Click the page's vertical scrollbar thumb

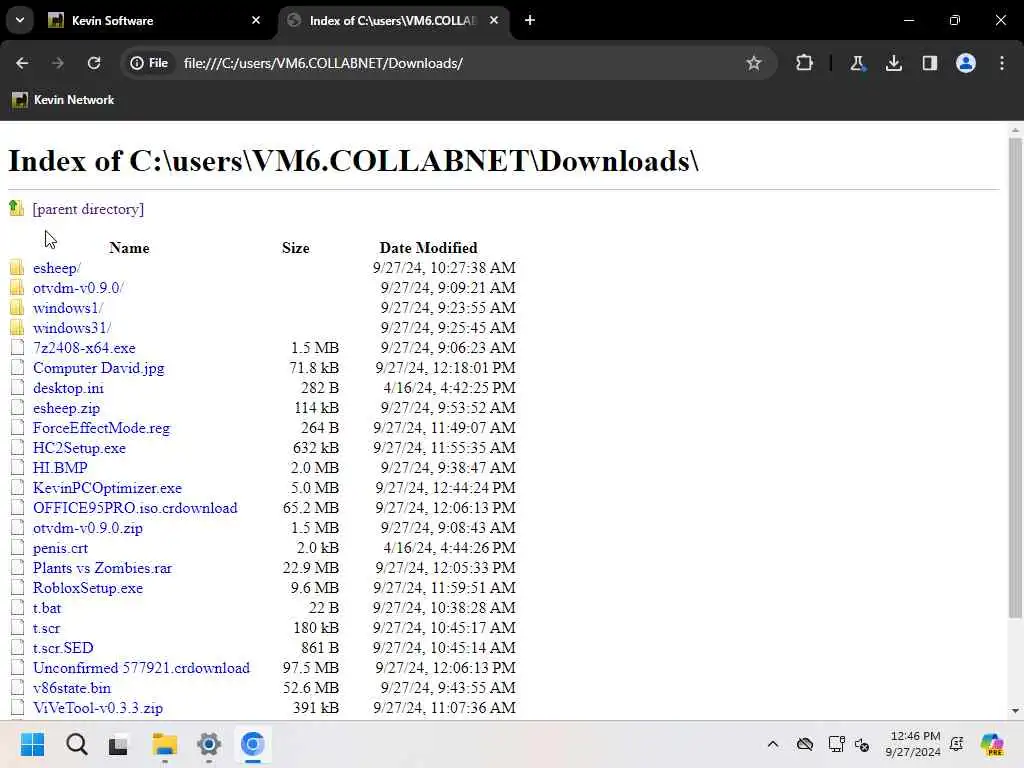click(1015, 377)
